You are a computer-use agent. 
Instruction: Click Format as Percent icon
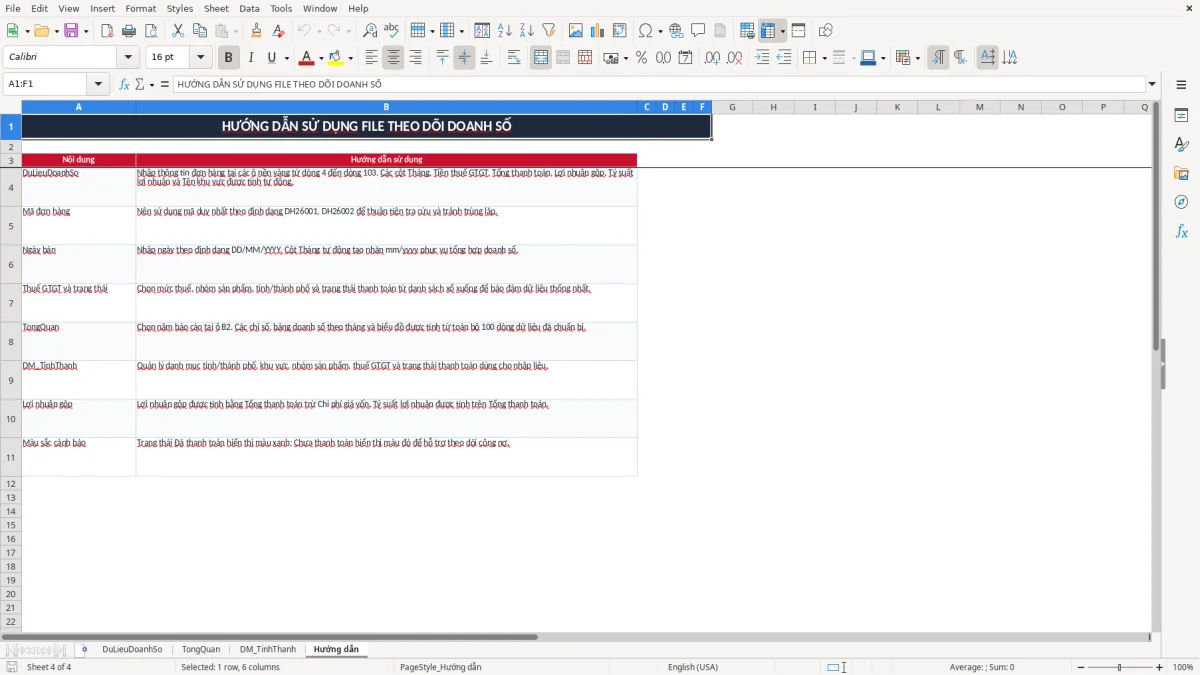(641, 58)
